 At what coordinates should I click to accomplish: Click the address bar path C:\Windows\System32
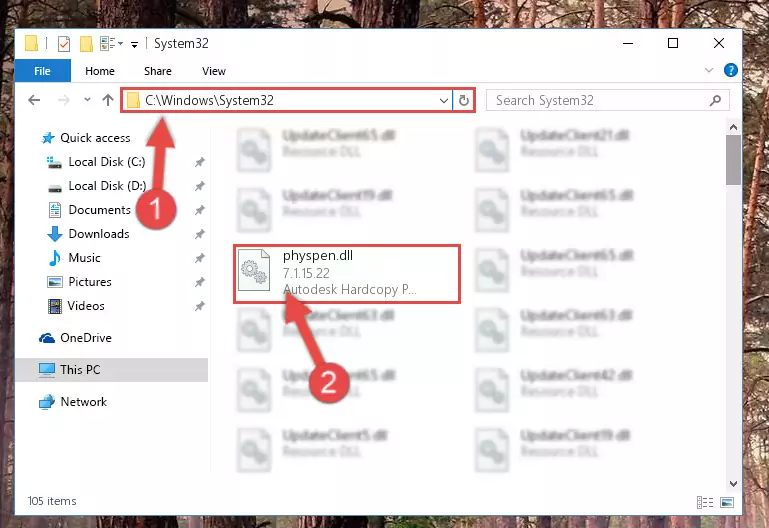click(x=209, y=101)
